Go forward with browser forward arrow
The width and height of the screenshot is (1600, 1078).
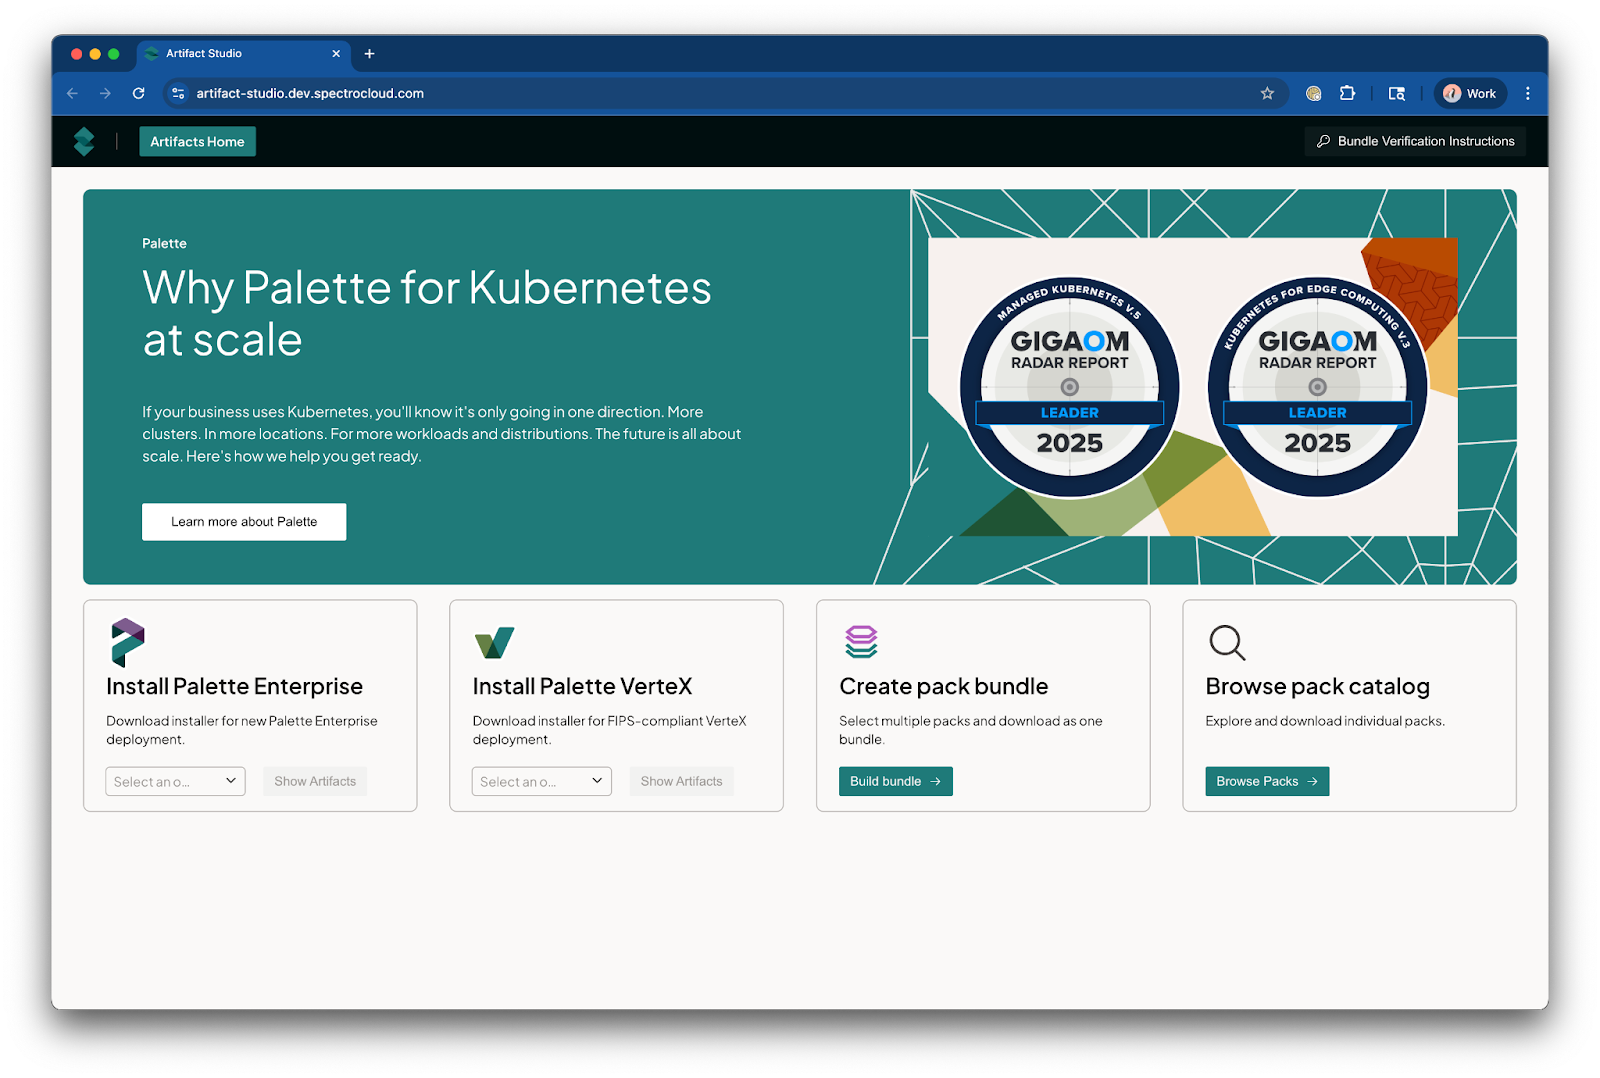105,93
